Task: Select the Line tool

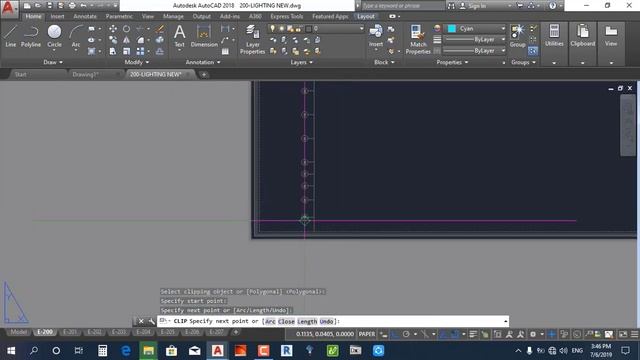Action: pyautogui.click(x=11, y=36)
